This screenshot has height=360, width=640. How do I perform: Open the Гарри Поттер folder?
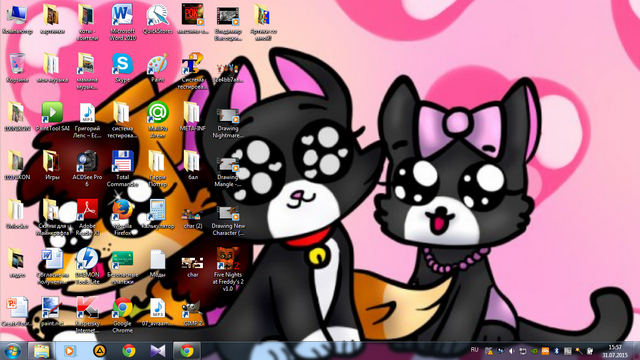(158, 169)
